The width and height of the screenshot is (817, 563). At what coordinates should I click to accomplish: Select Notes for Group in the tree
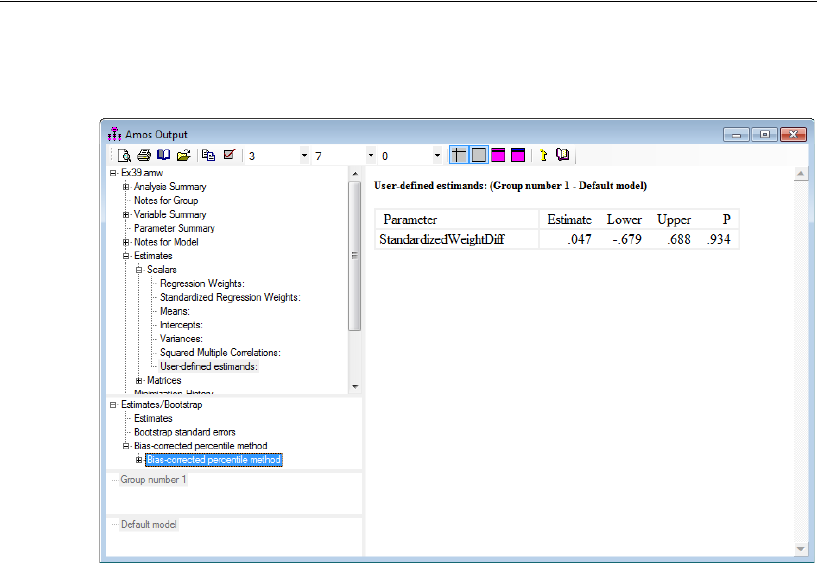click(166, 201)
